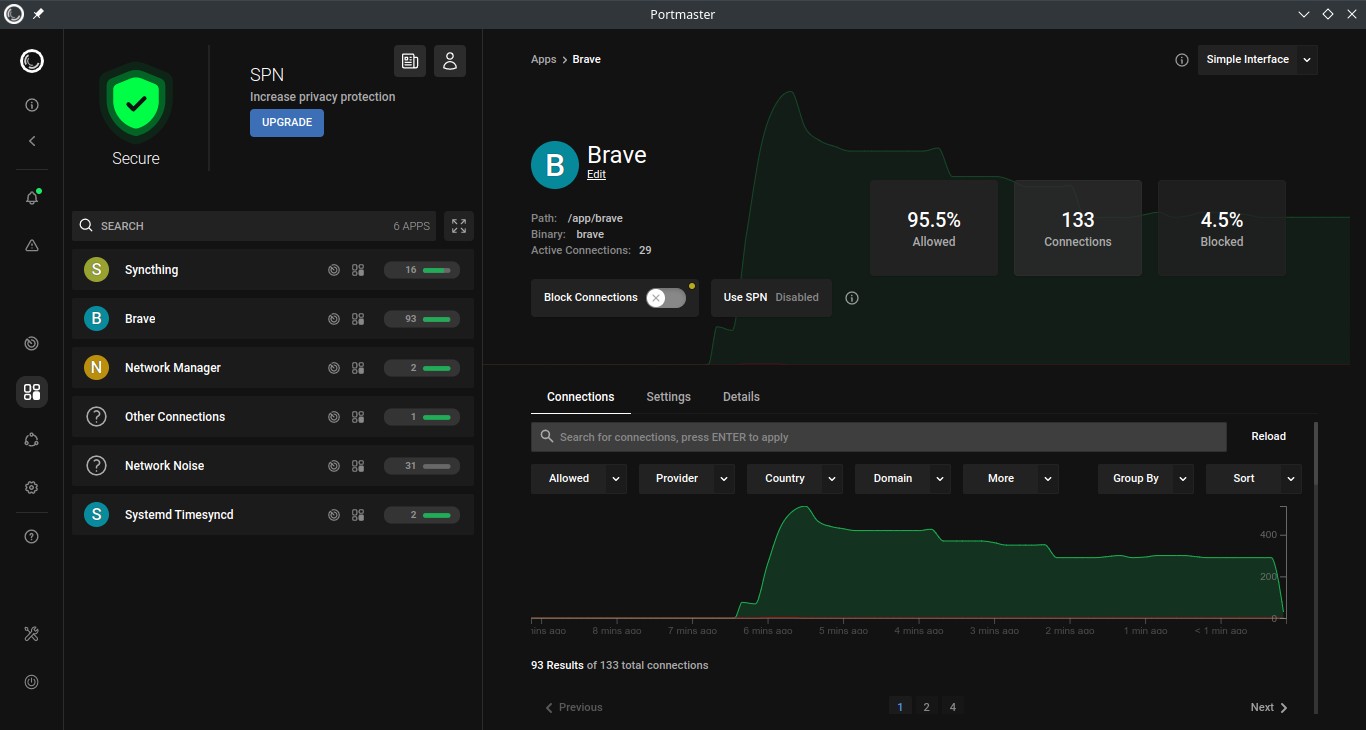Click Syncthing row's app settings icon
Viewport: 1366px width, 730px height.
coord(358,270)
